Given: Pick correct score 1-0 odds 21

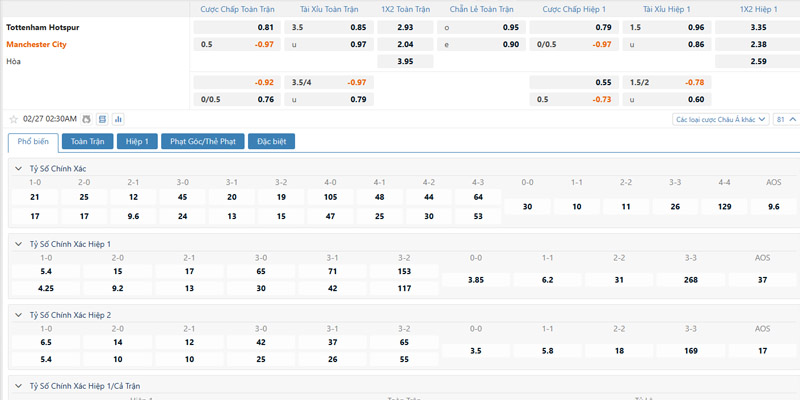Looking at the screenshot, I should pos(35,197).
